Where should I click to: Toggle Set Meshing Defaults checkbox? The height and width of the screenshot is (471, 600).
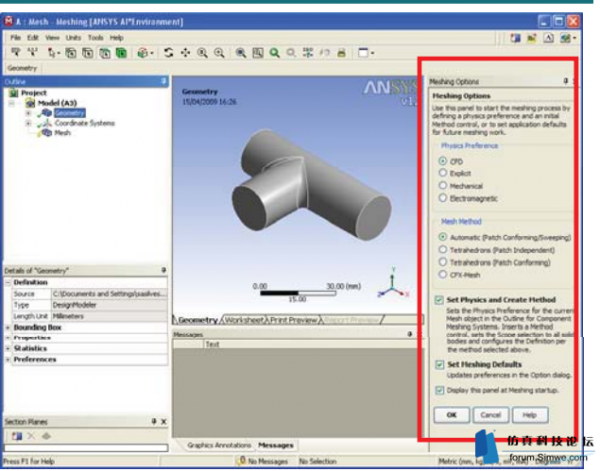(x=440, y=364)
